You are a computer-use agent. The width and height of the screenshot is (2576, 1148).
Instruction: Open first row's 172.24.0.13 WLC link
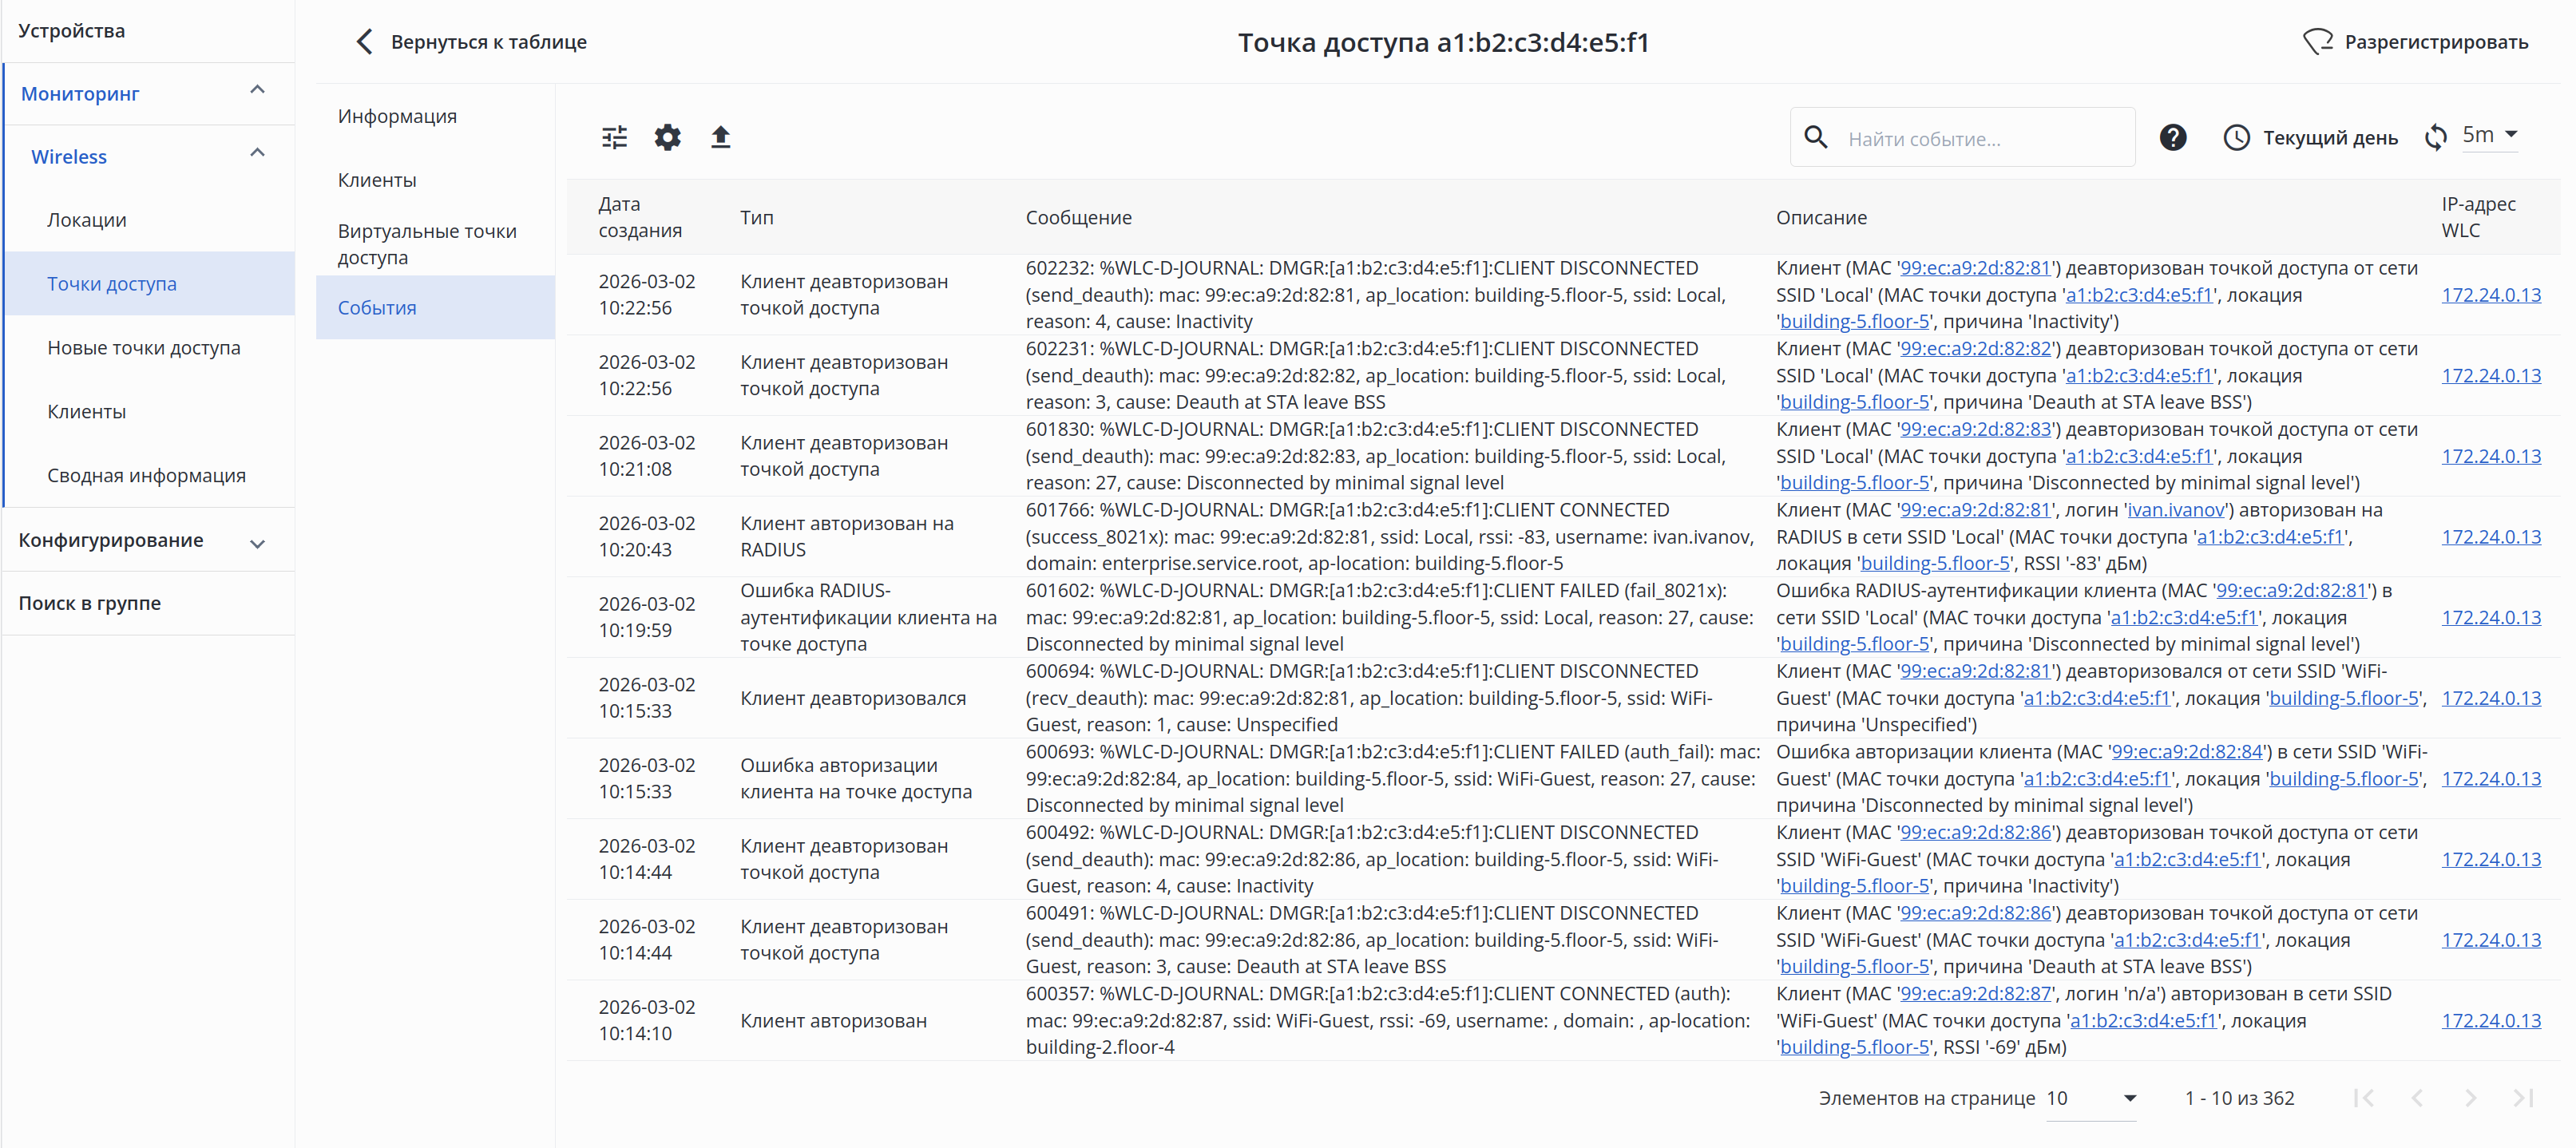click(2490, 295)
